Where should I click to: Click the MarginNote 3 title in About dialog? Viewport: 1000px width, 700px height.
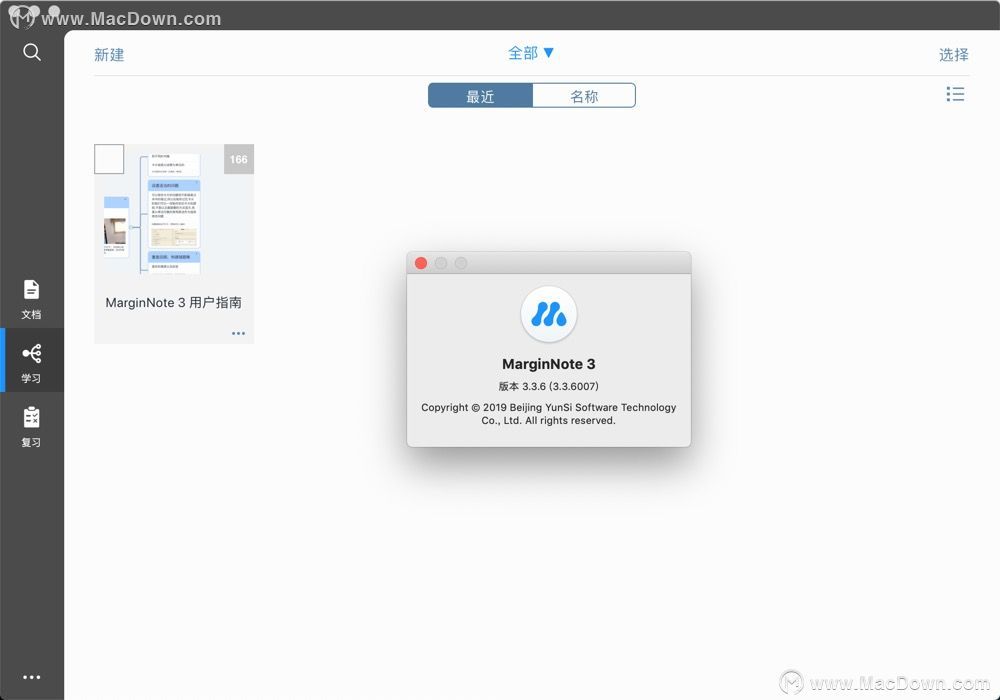548,364
